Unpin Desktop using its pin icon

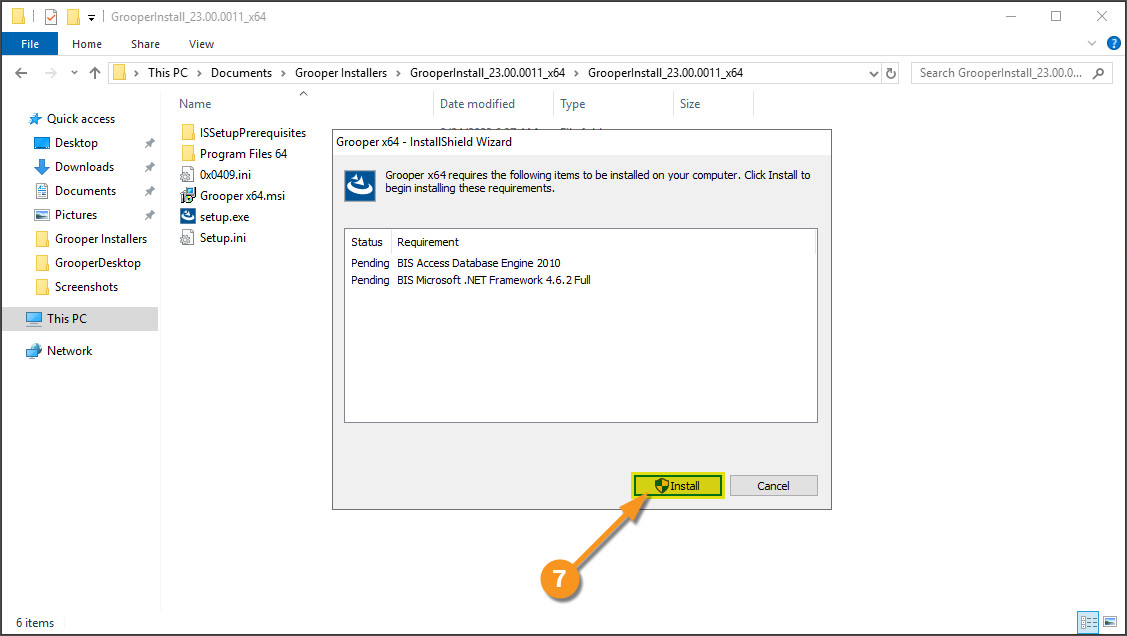(x=150, y=143)
